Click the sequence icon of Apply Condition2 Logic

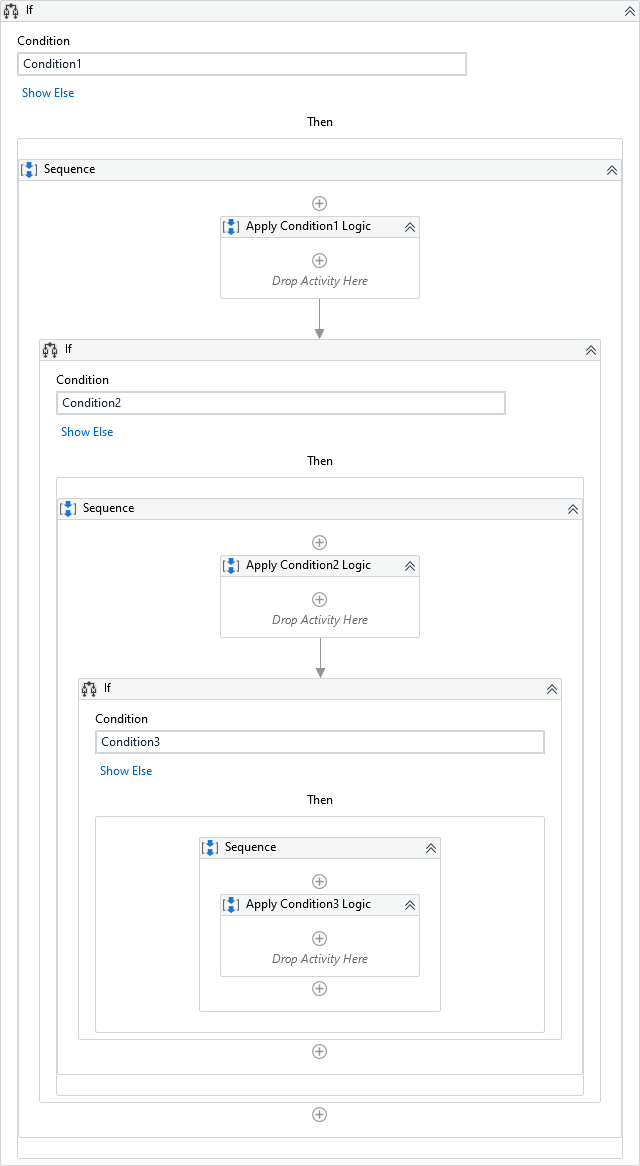[x=231, y=566]
